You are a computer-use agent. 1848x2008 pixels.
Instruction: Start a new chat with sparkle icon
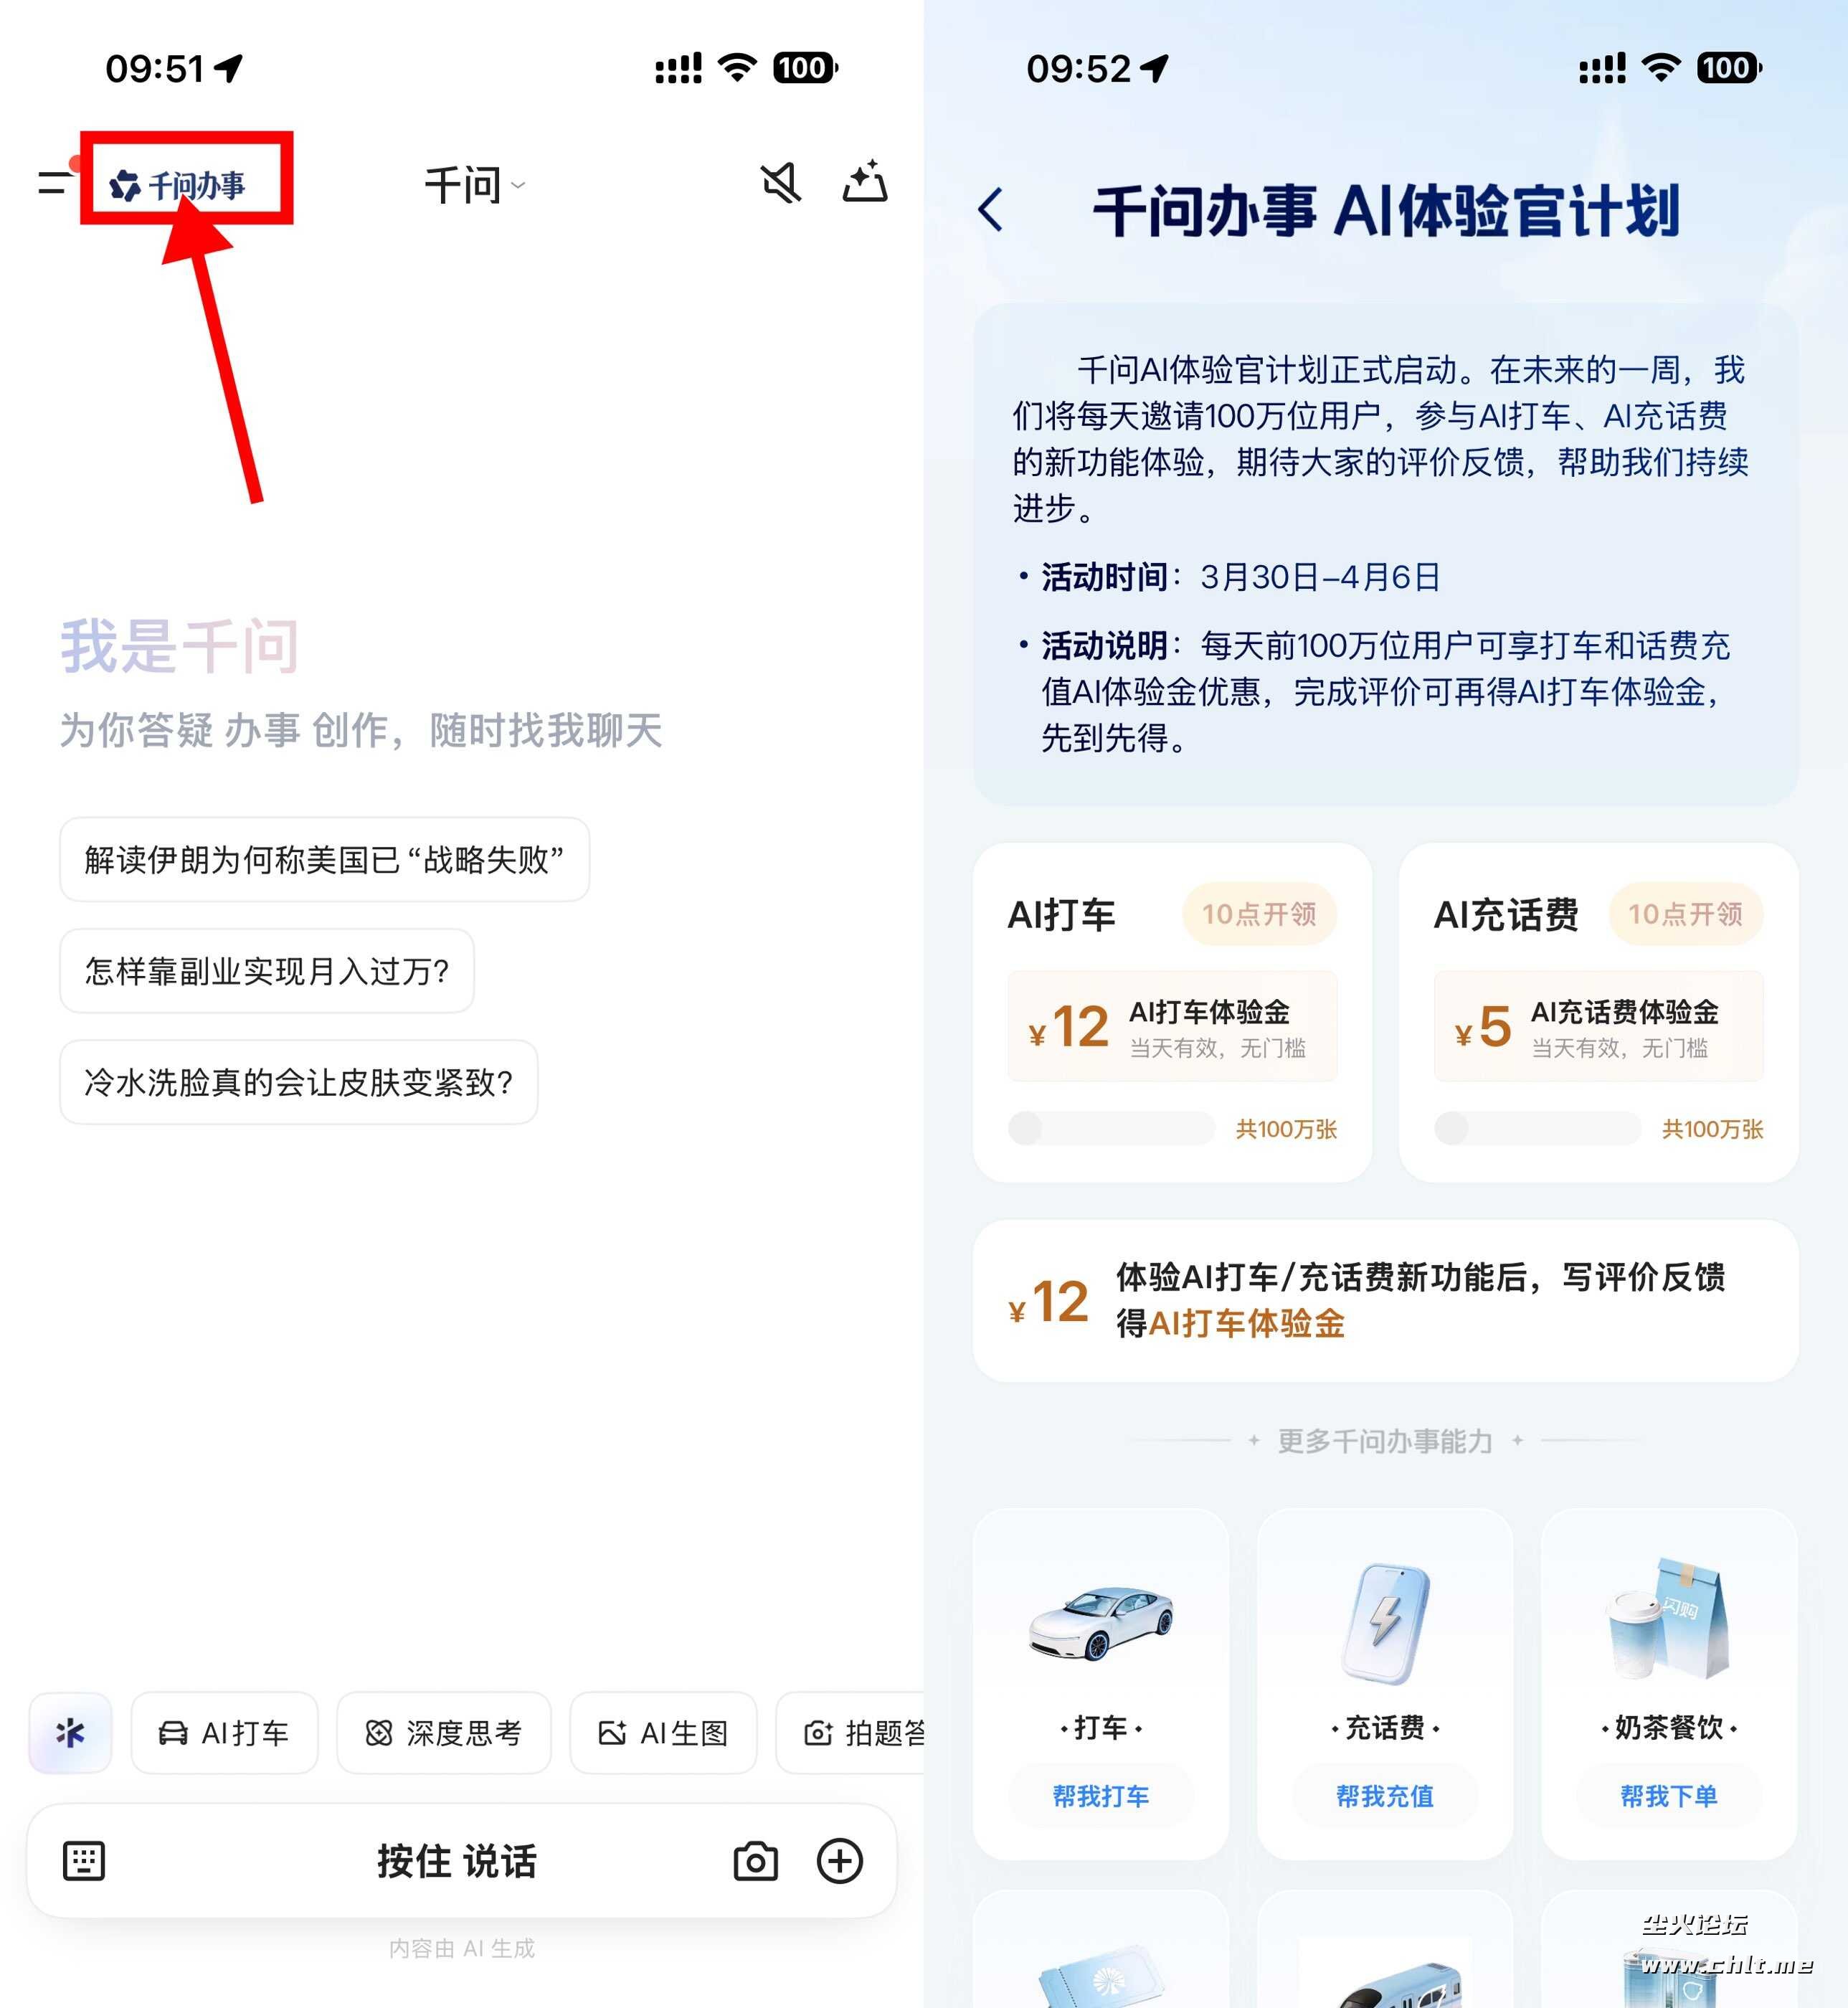click(865, 182)
